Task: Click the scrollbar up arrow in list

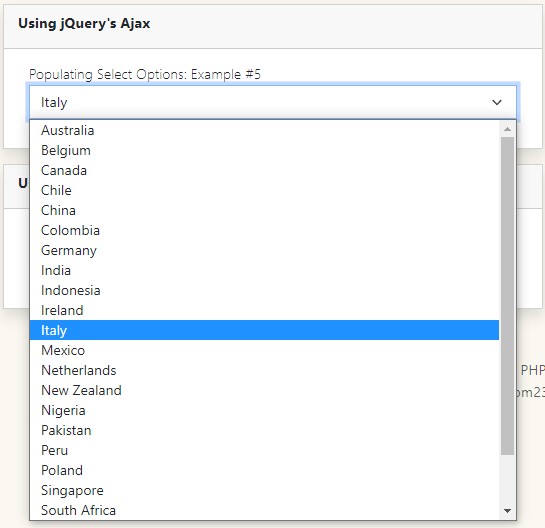Action: (x=507, y=129)
